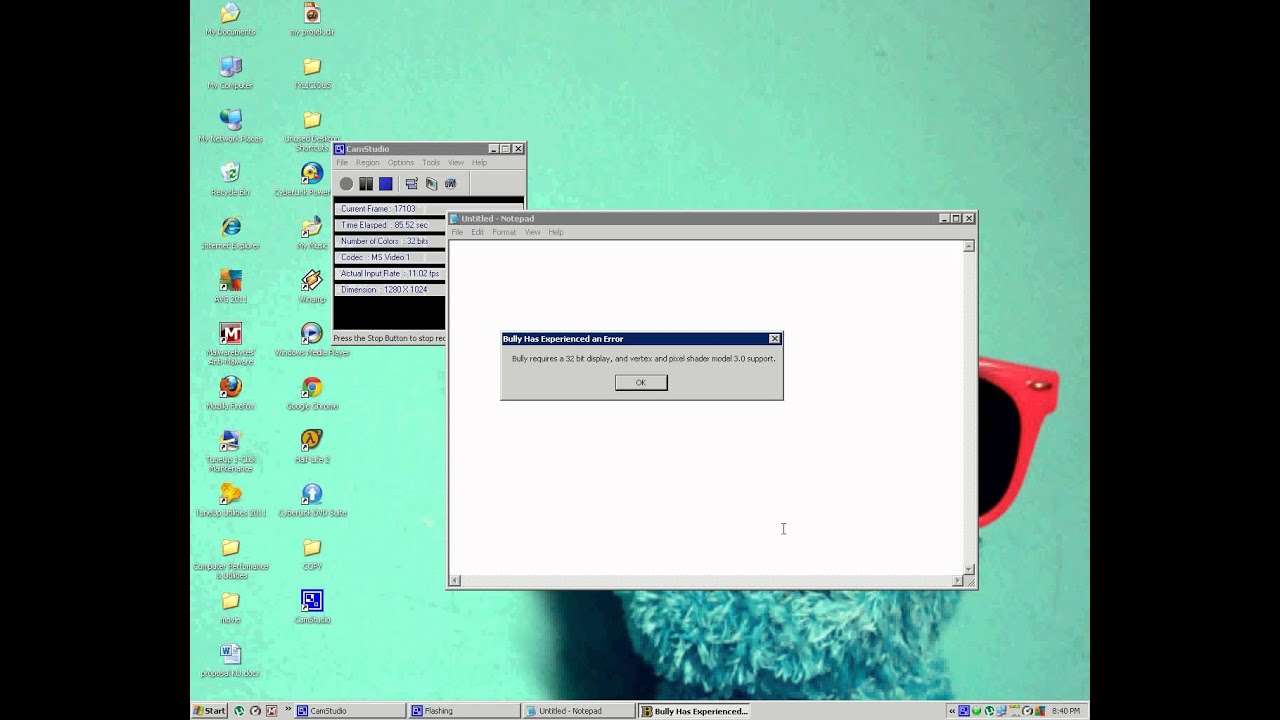Select TuneUp Utilities 2011 desktop icon
Screen dimensions: 1280x720
click(230, 500)
